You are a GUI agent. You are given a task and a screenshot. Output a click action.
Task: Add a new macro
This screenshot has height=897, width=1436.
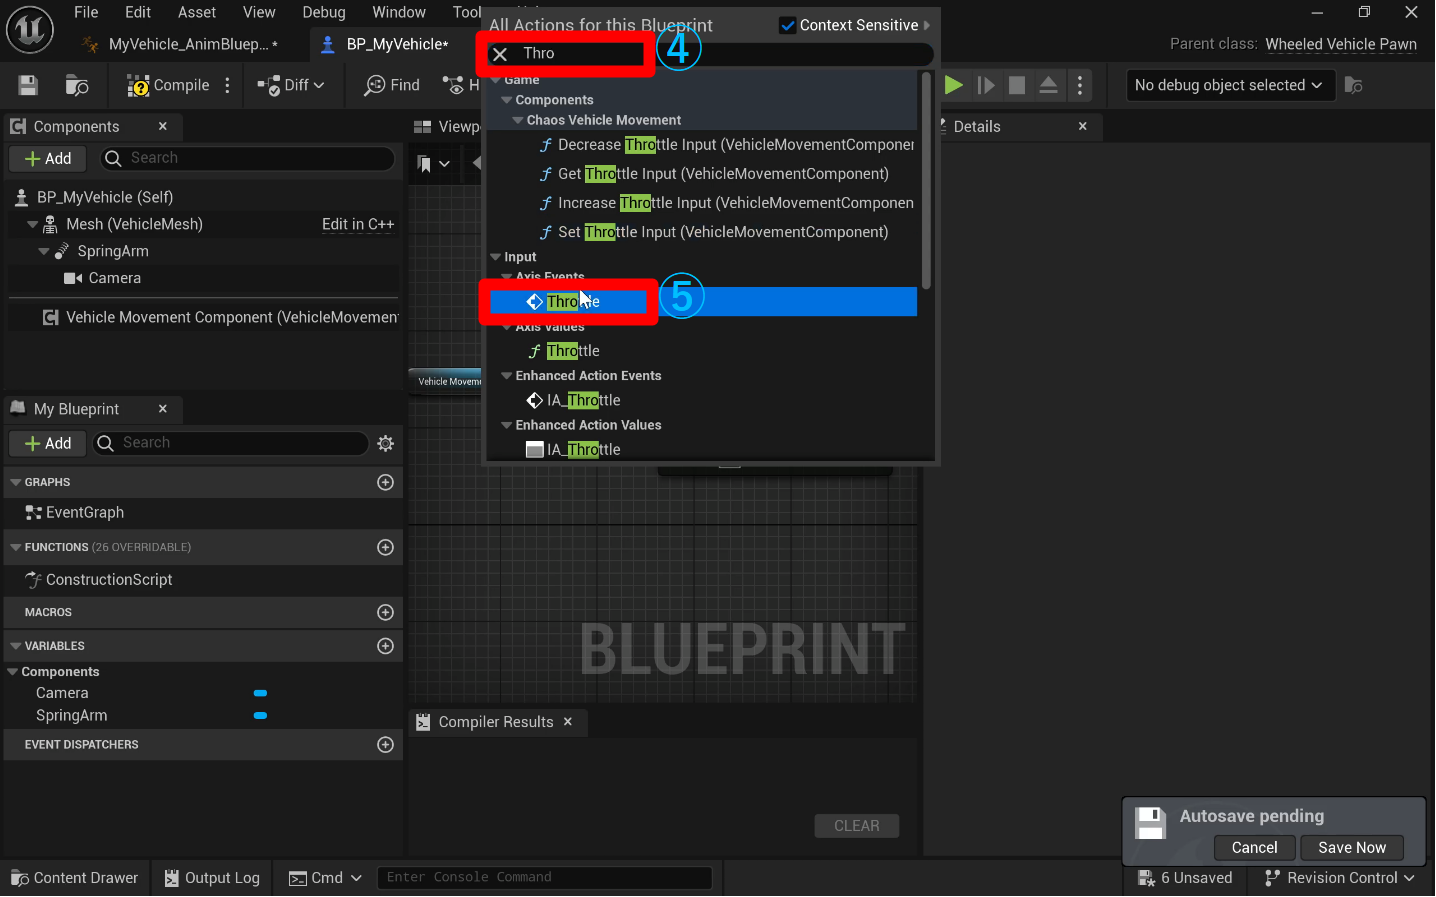(x=385, y=612)
